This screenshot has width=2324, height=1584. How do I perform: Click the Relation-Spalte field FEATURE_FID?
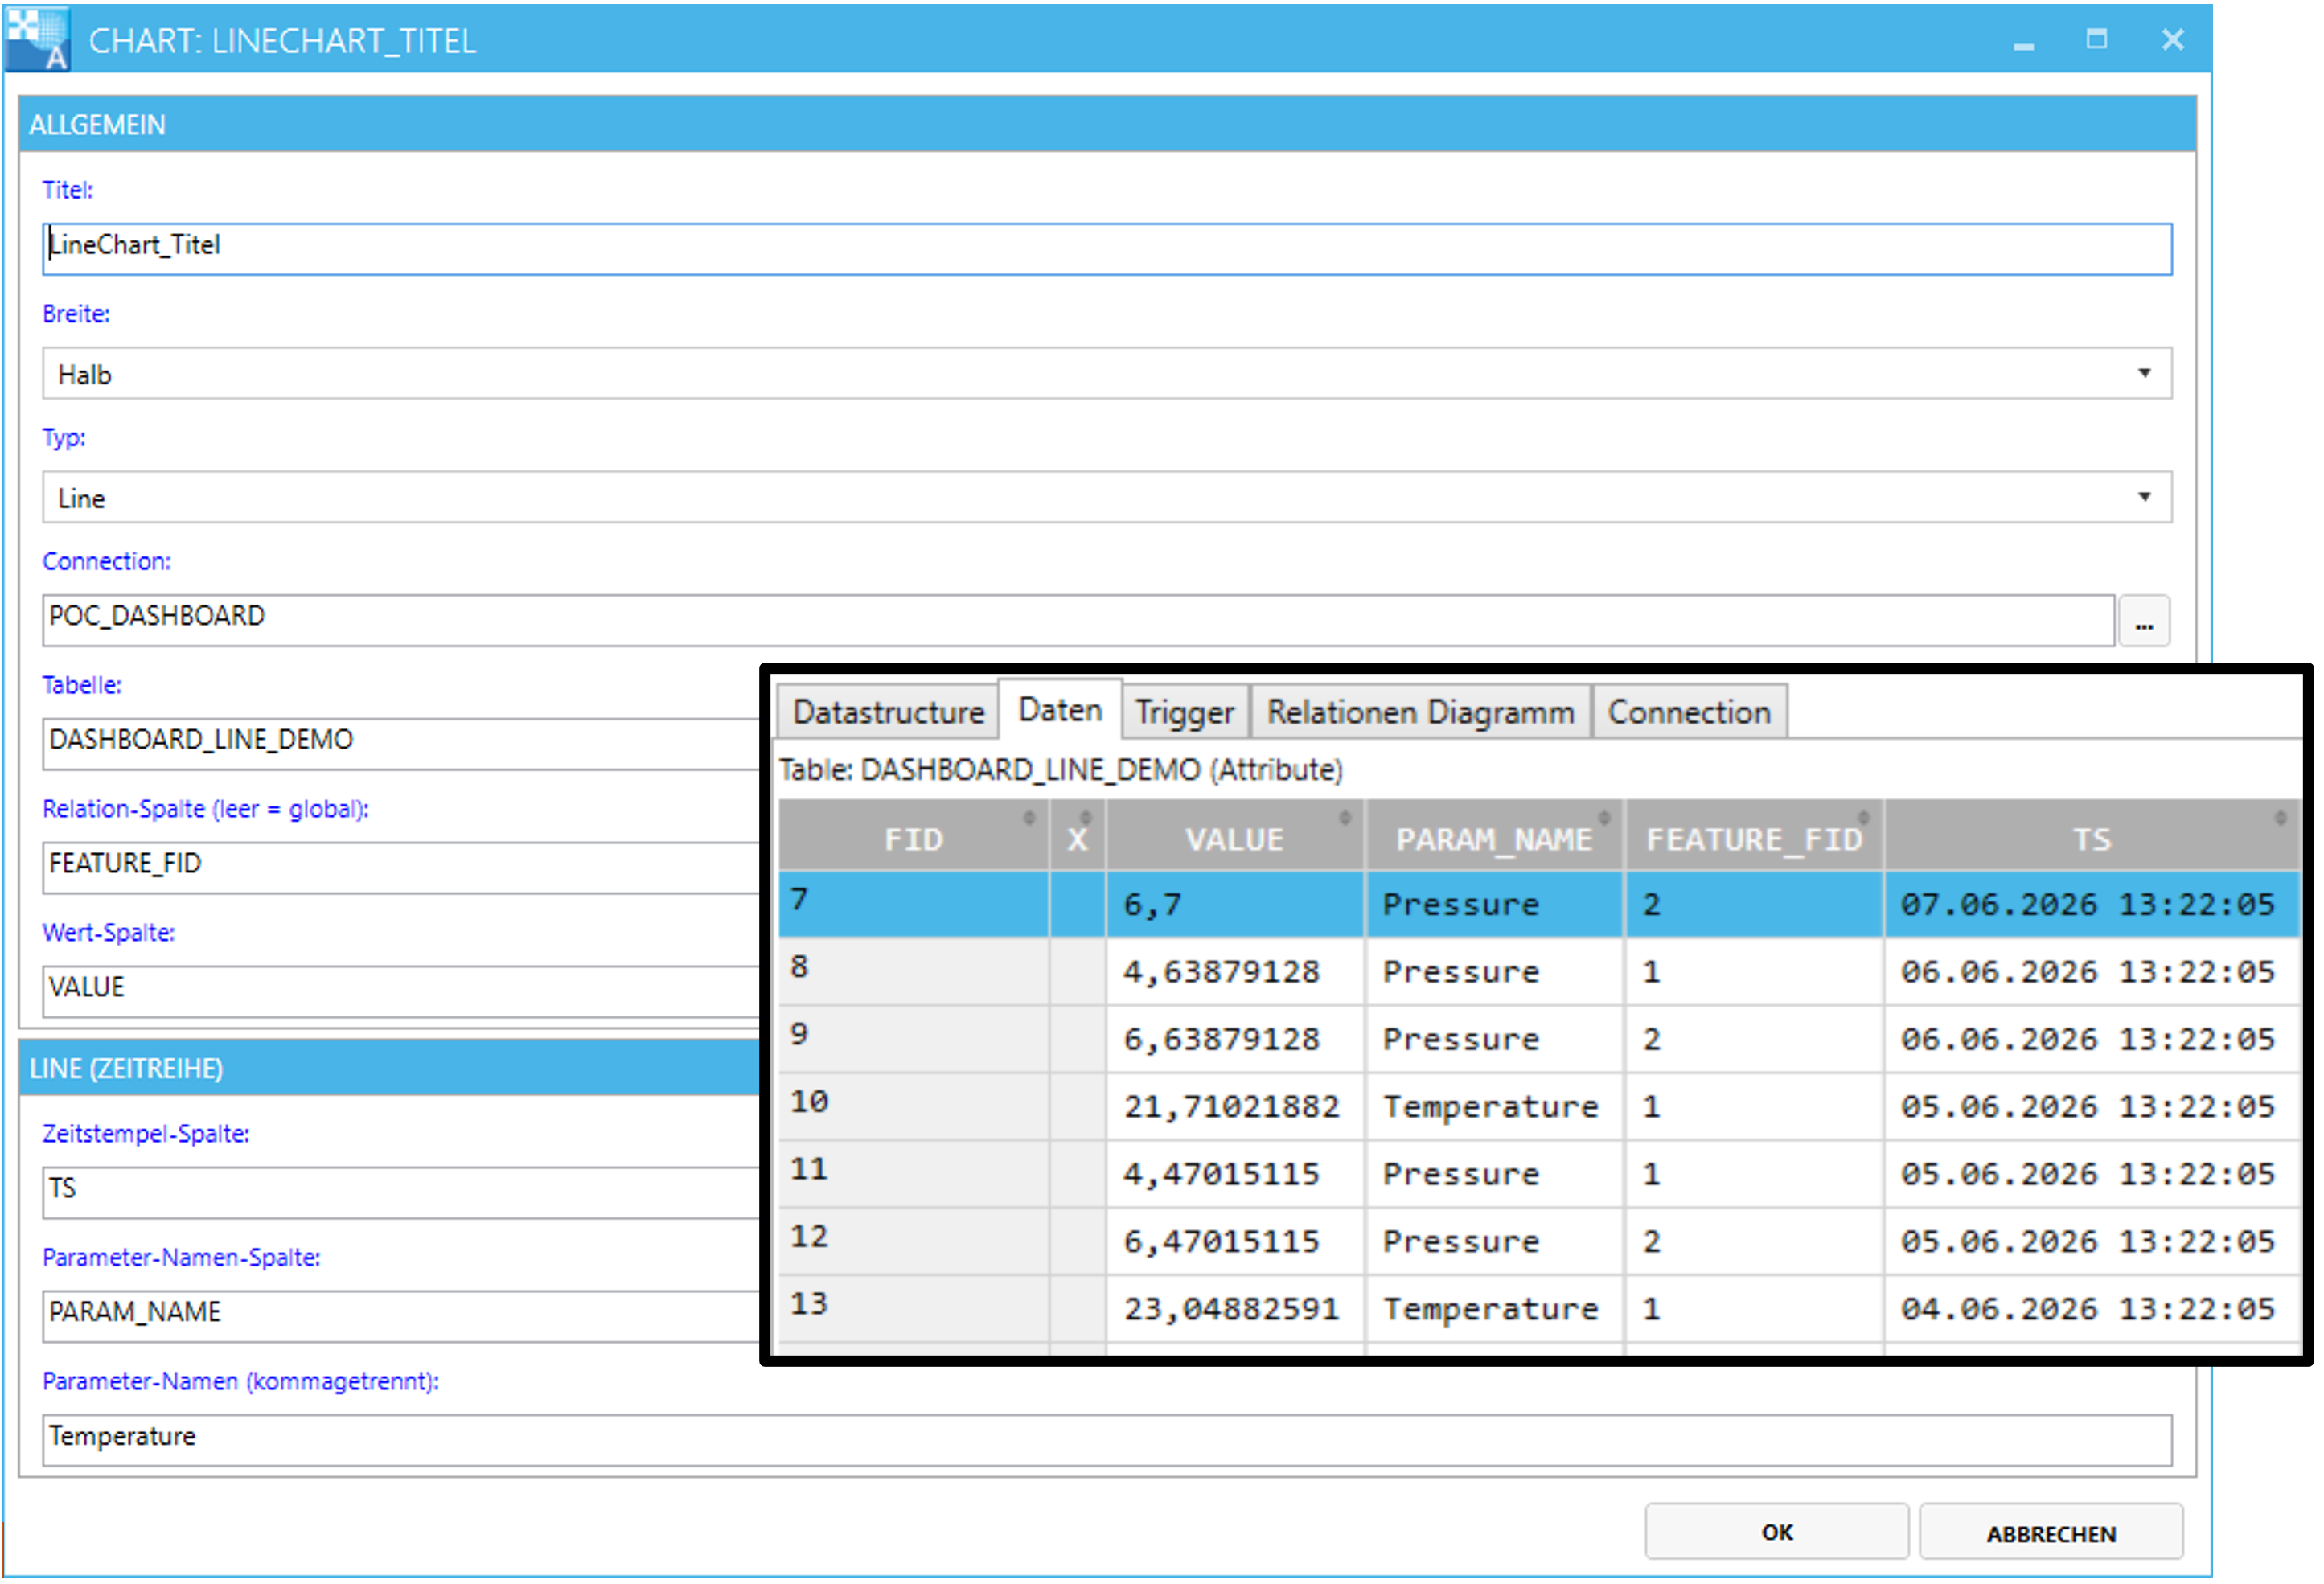[x=402, y=867]
